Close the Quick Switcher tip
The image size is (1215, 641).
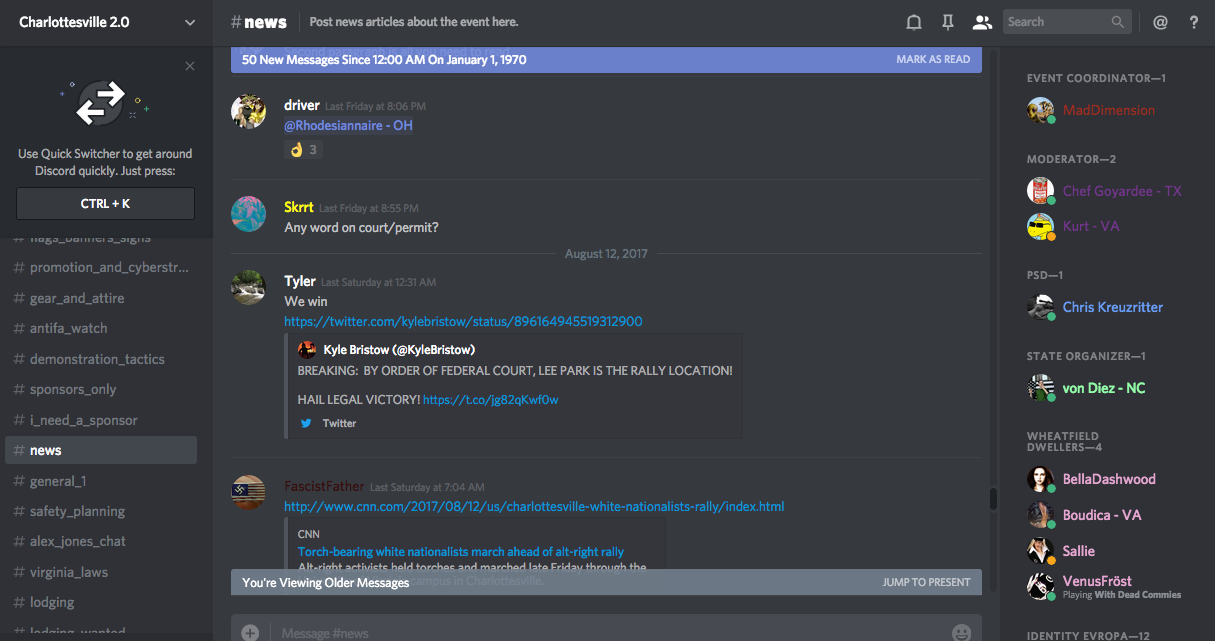190,66
